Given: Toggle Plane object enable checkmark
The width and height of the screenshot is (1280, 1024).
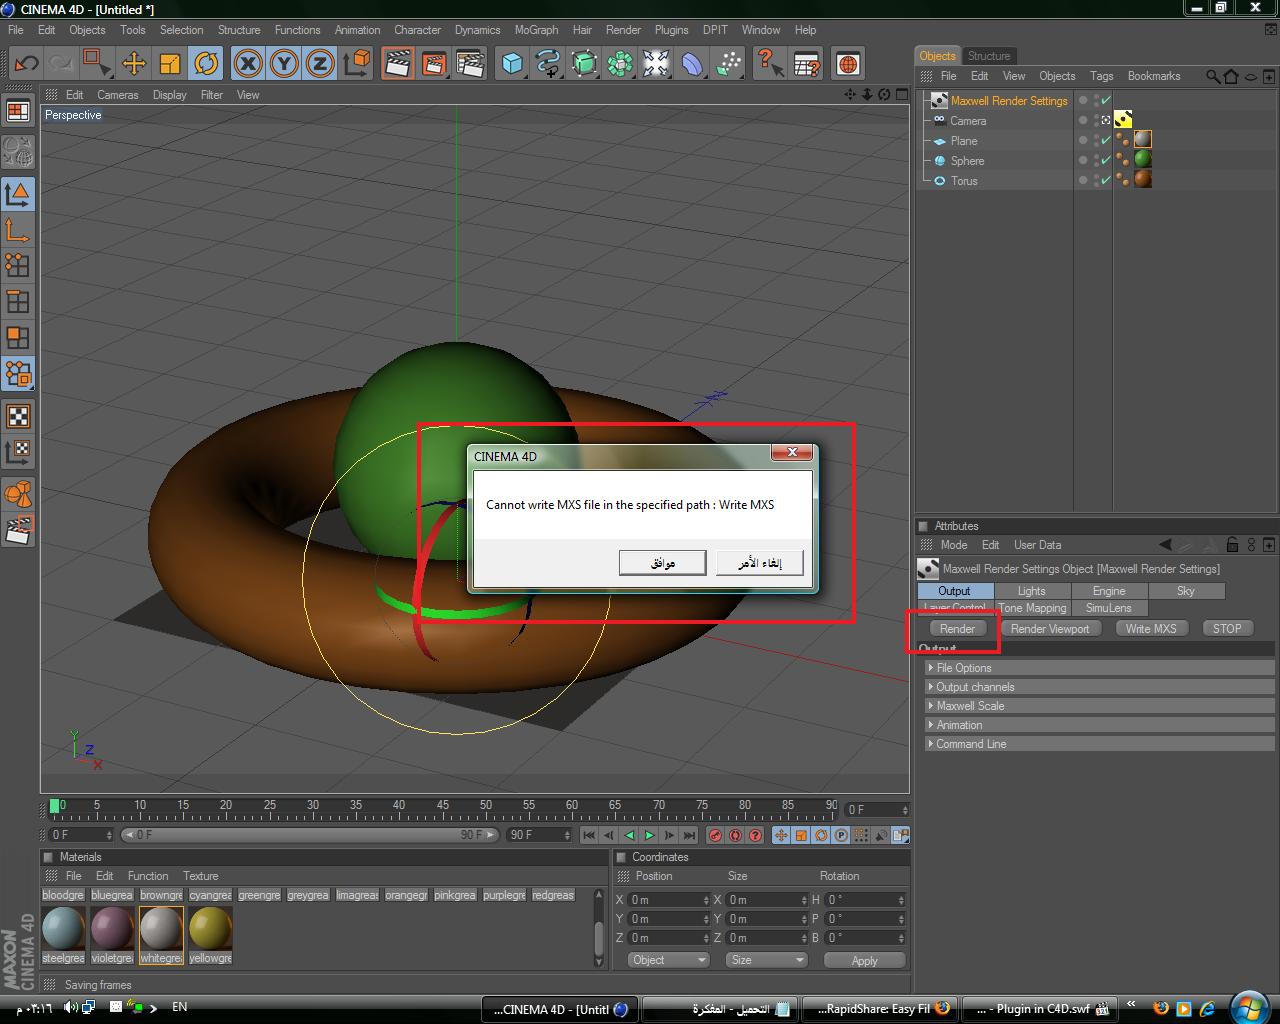Looking at the screenshot, I should tap(1106, 140).
